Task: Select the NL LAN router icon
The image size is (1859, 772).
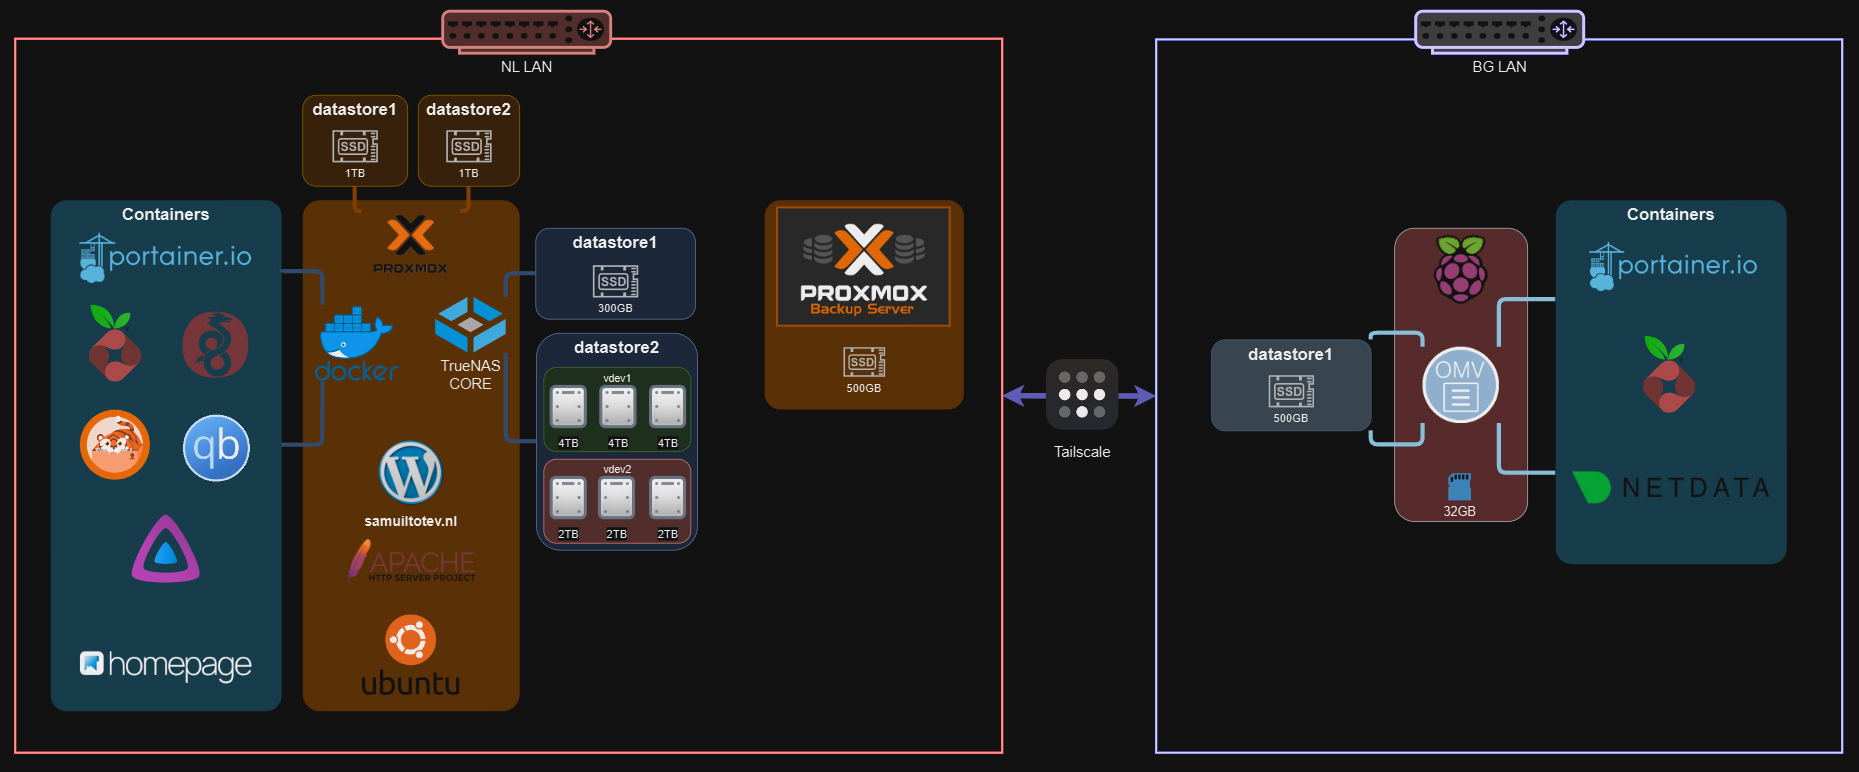Action: point(526,30)
